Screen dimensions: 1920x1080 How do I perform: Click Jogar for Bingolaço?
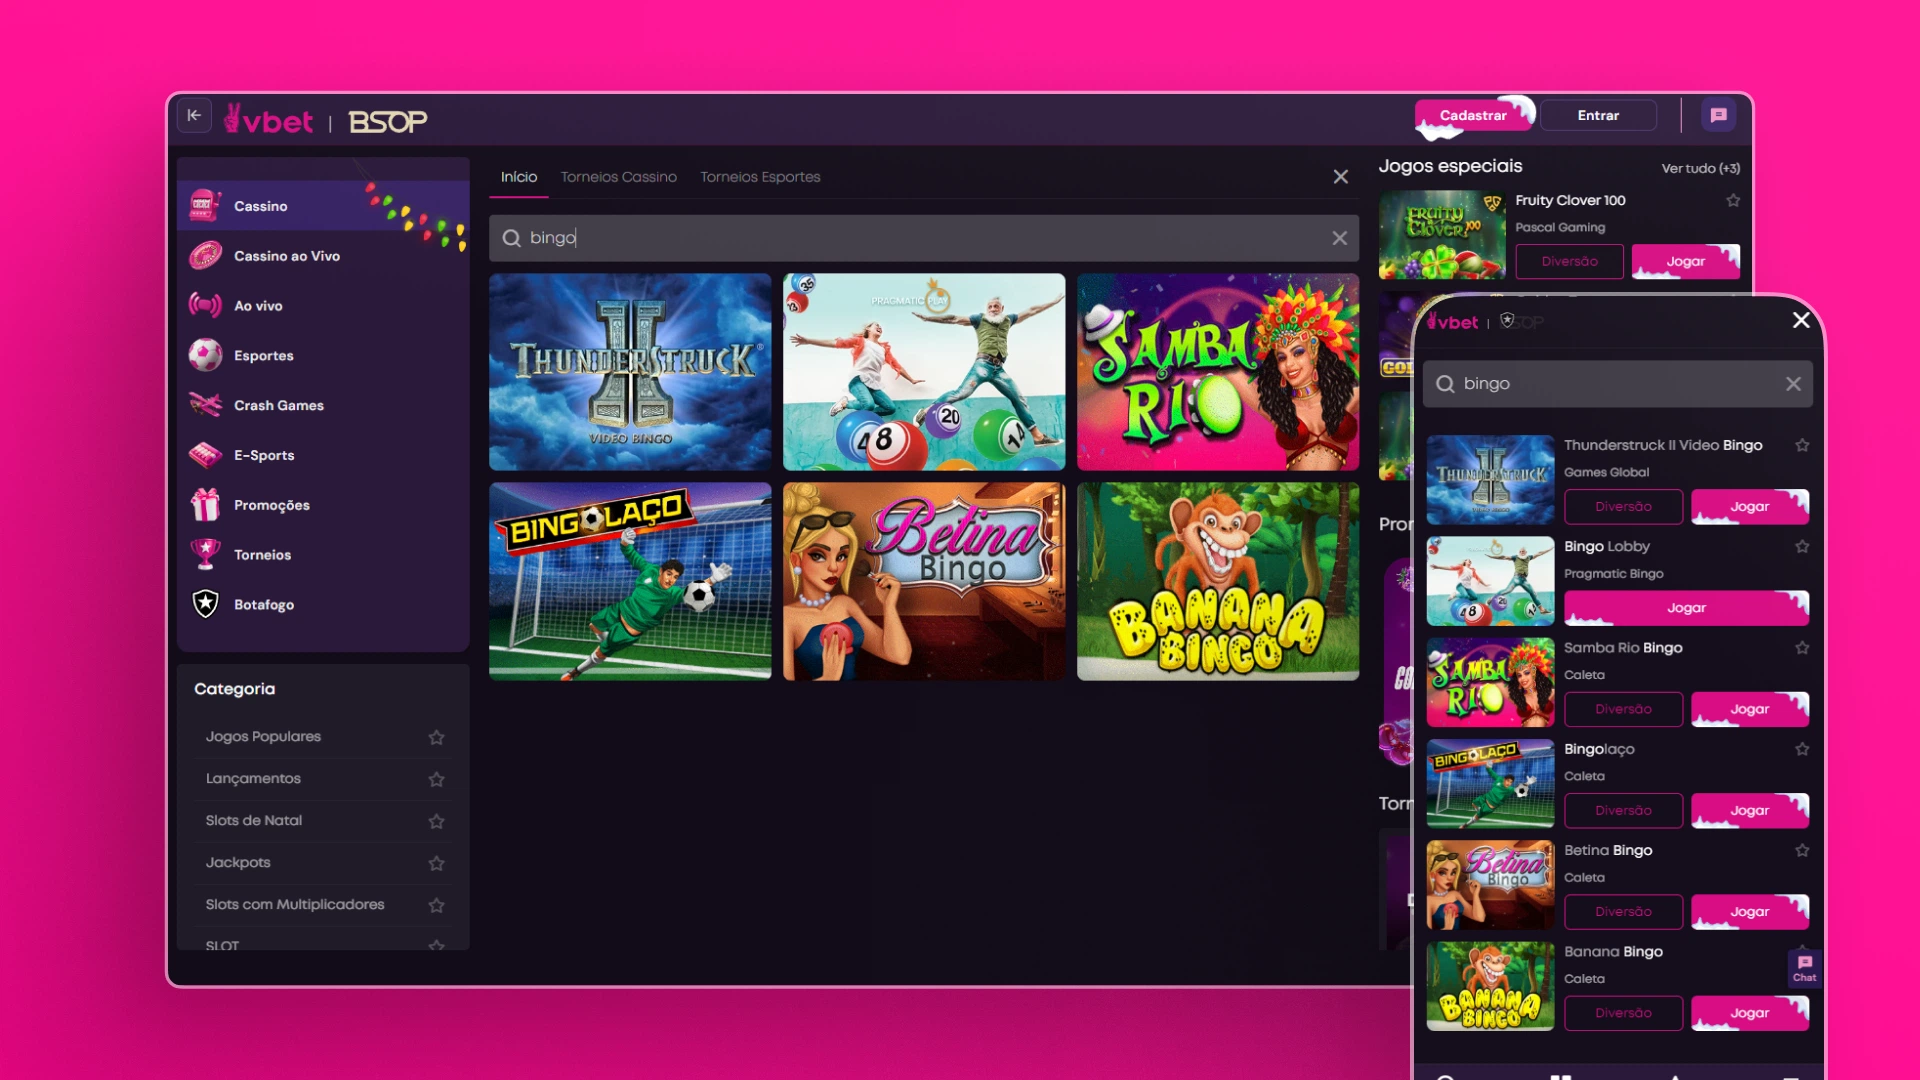coord(1750,810)
